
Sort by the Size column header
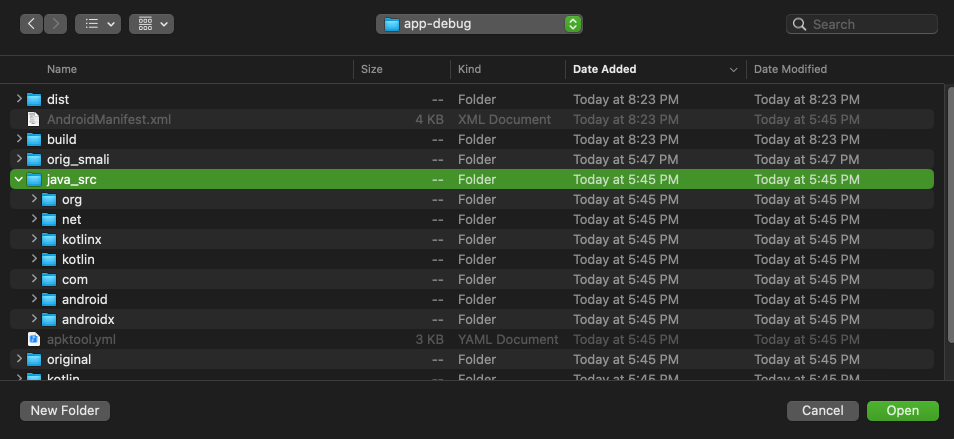point(372,69)
